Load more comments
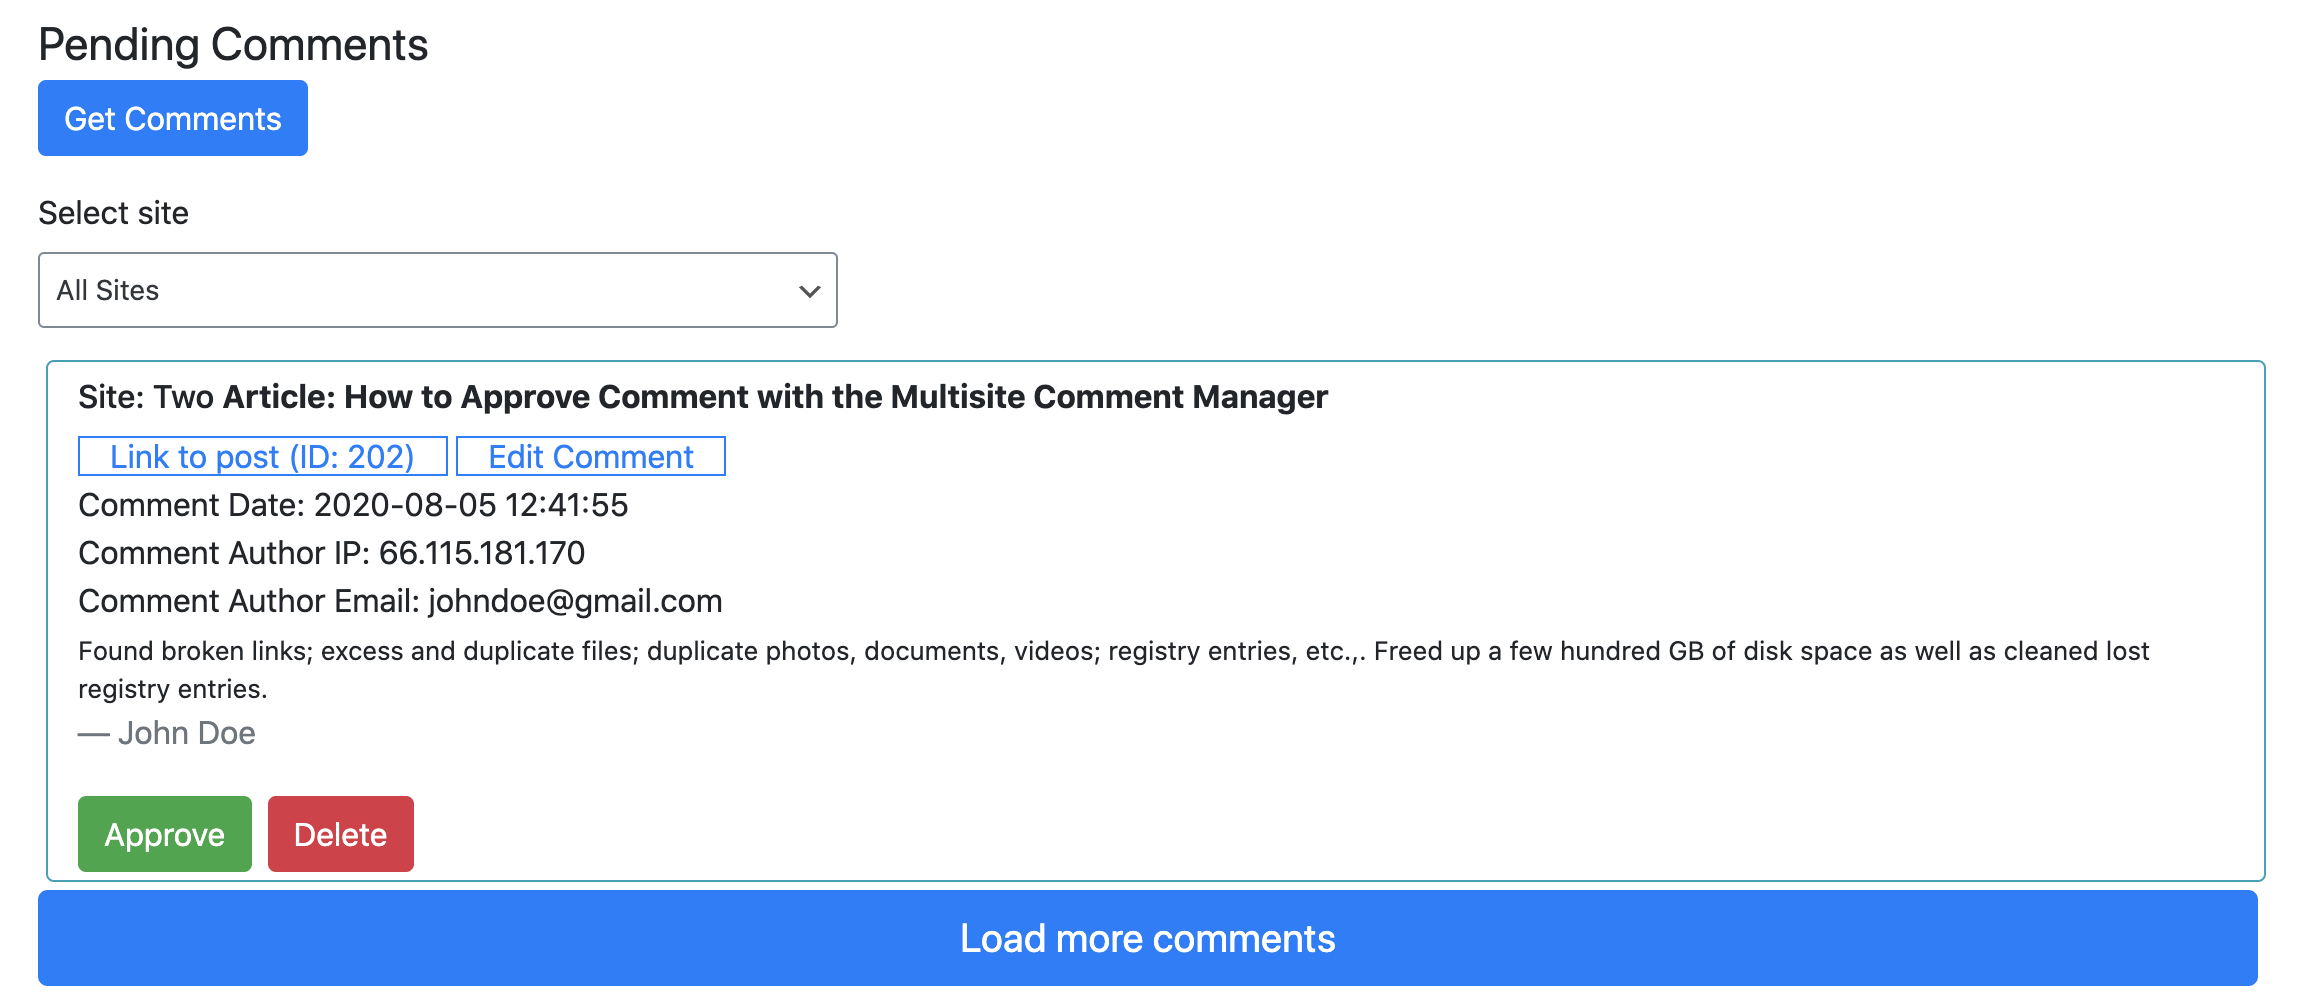 click(x=1148, y=938)
